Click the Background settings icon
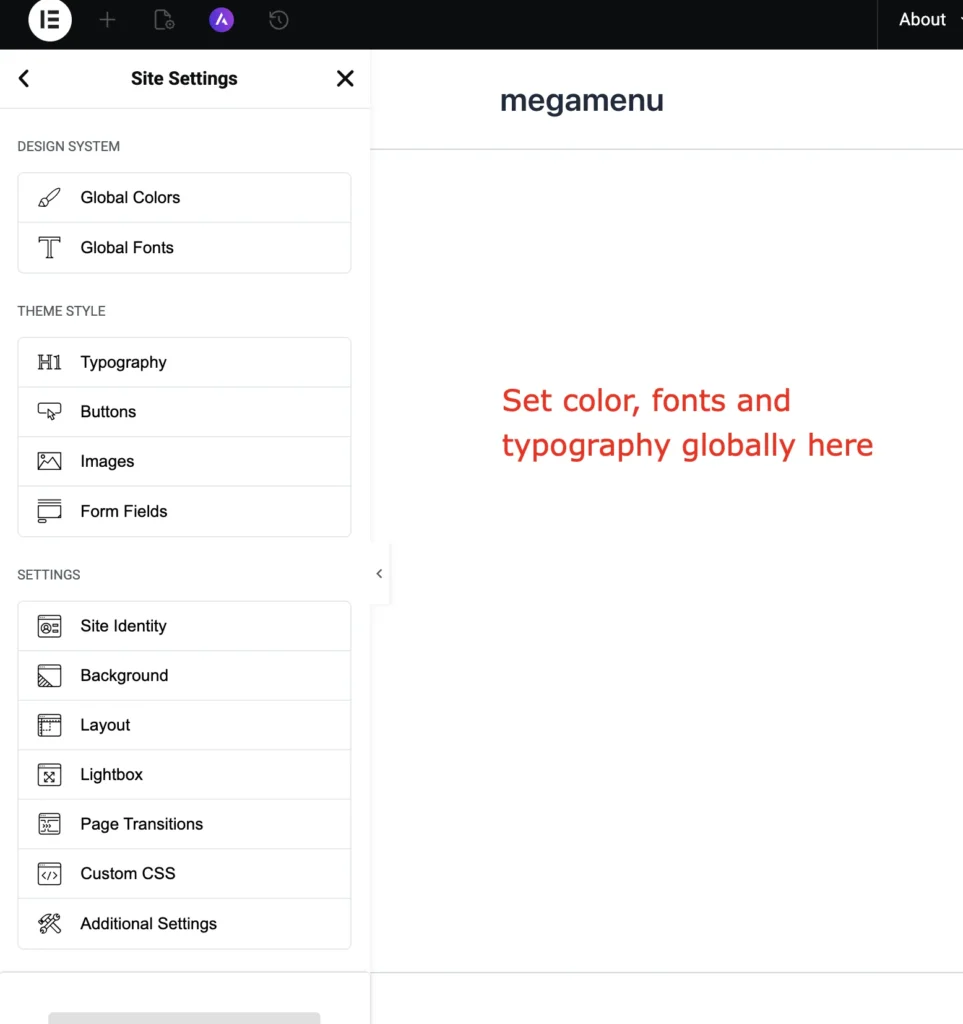 pyautogui.click(x=49, y=676)
